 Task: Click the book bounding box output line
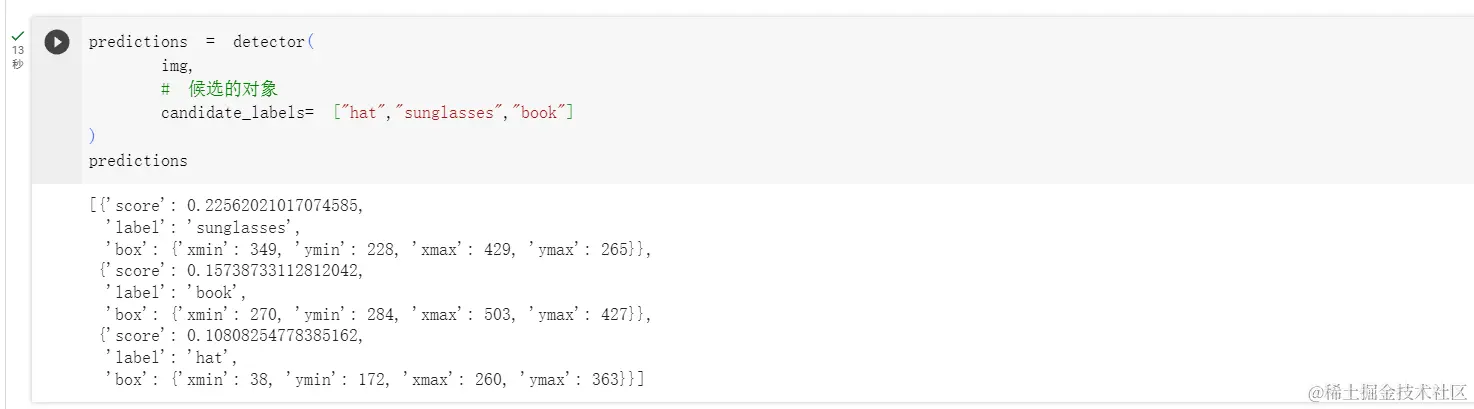click(x=378, y=314)
